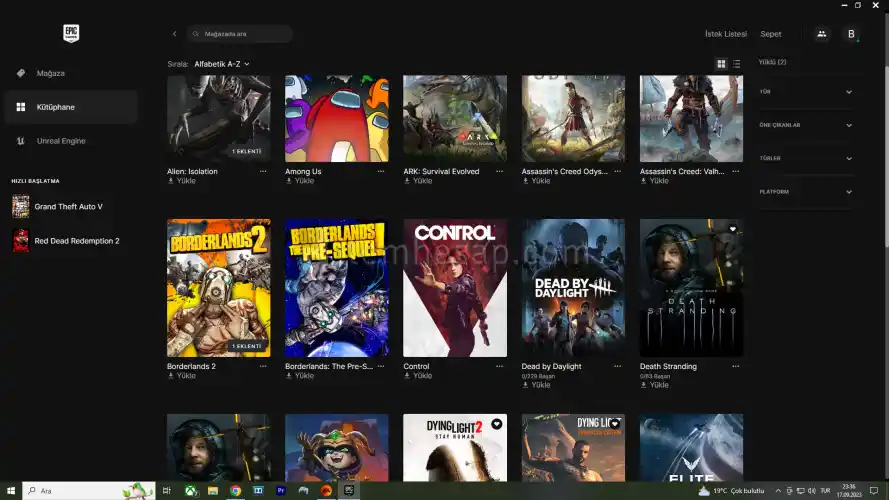Expand the PLATFORM filter section

tap(805, 192)
